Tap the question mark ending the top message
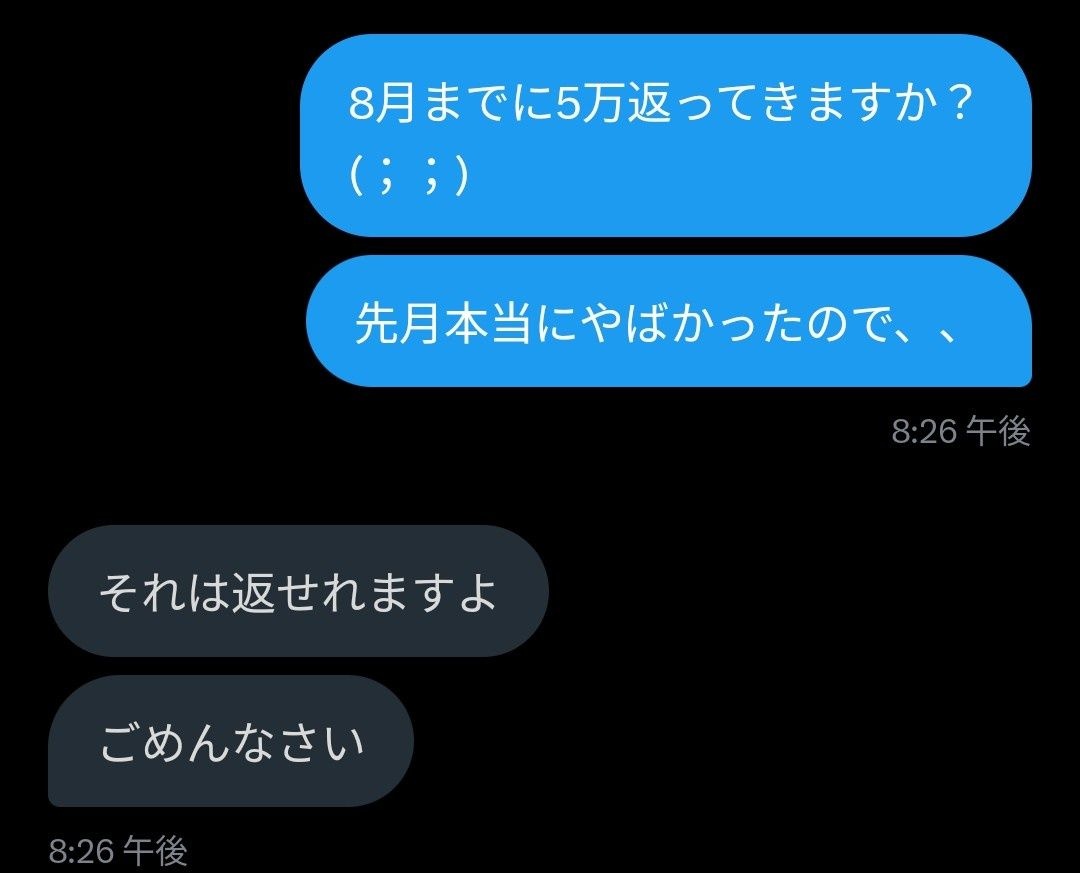This screenshot has height=873, width=1080. tap(959, 103)
